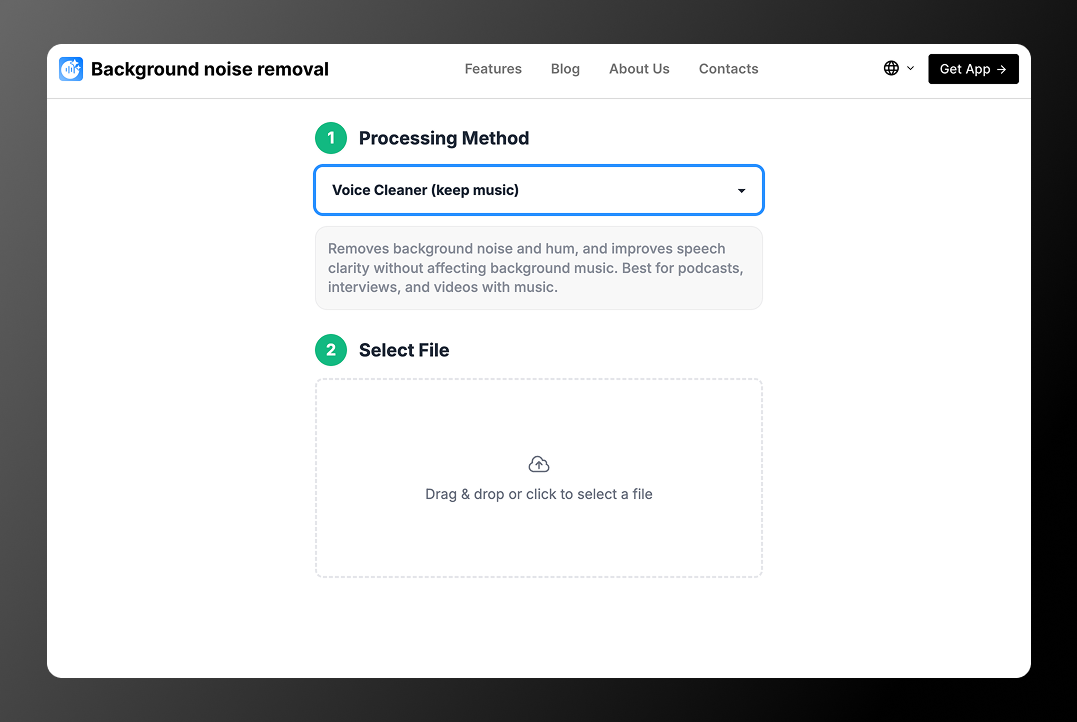Viewport: 1077px width, 722px height.
Task: Open the Blog page
Action: [x=565, y=69]
